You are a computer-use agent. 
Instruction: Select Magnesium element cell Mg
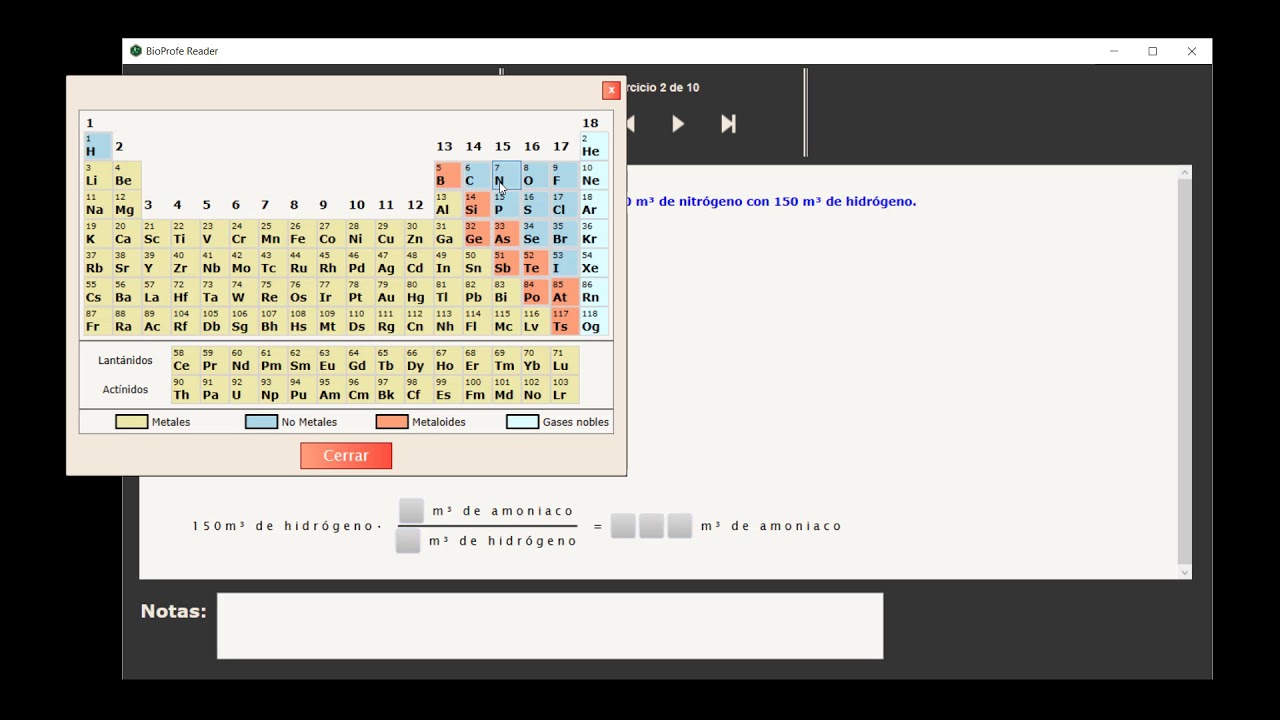pos(126,204)
